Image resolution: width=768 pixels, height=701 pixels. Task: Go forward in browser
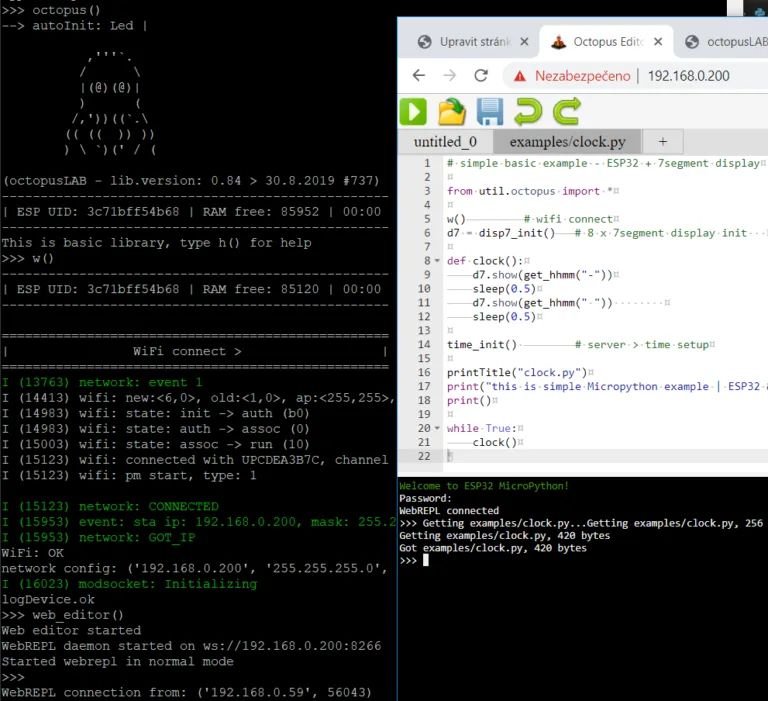[x=450, y=75]
